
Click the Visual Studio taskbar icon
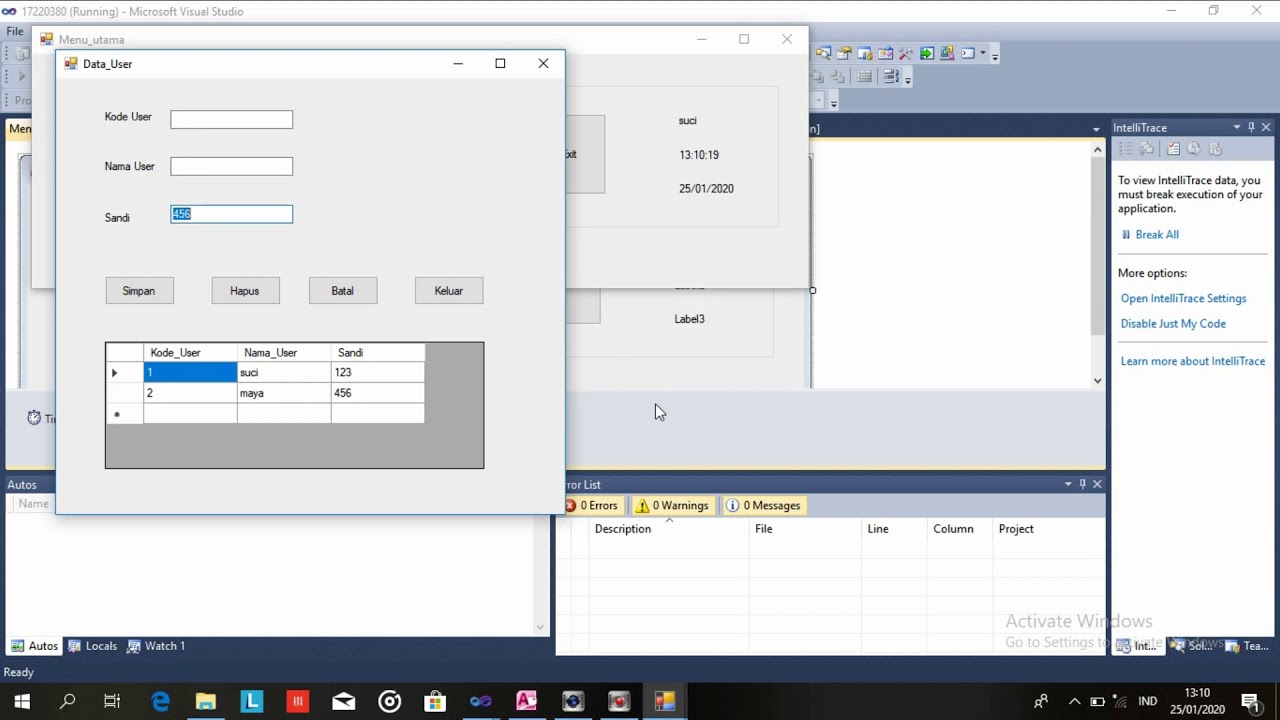[x=481, y=702]
